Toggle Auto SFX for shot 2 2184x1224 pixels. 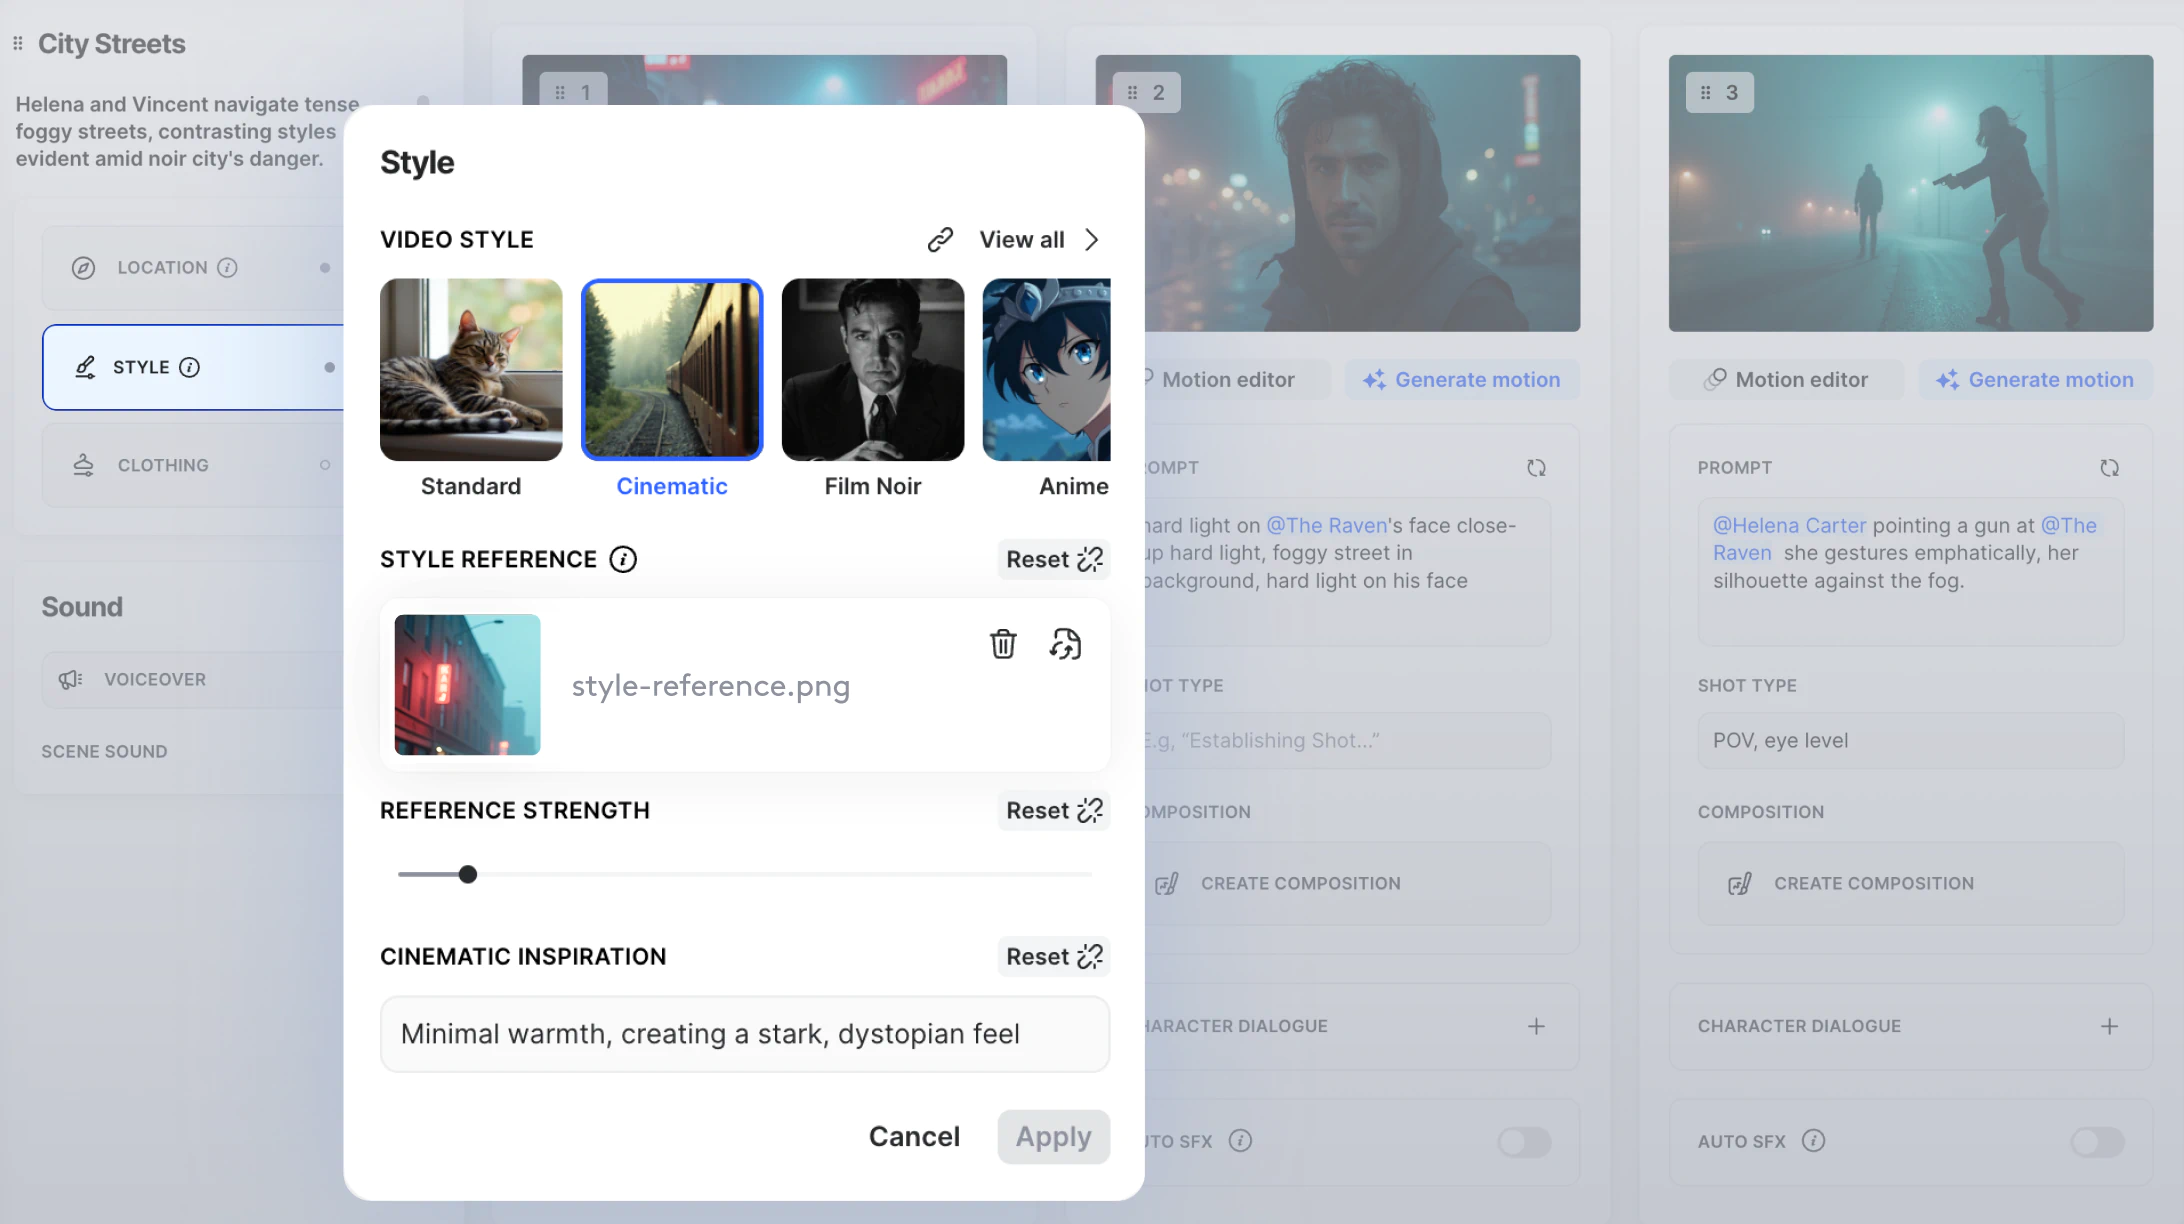[1524, 1142]
